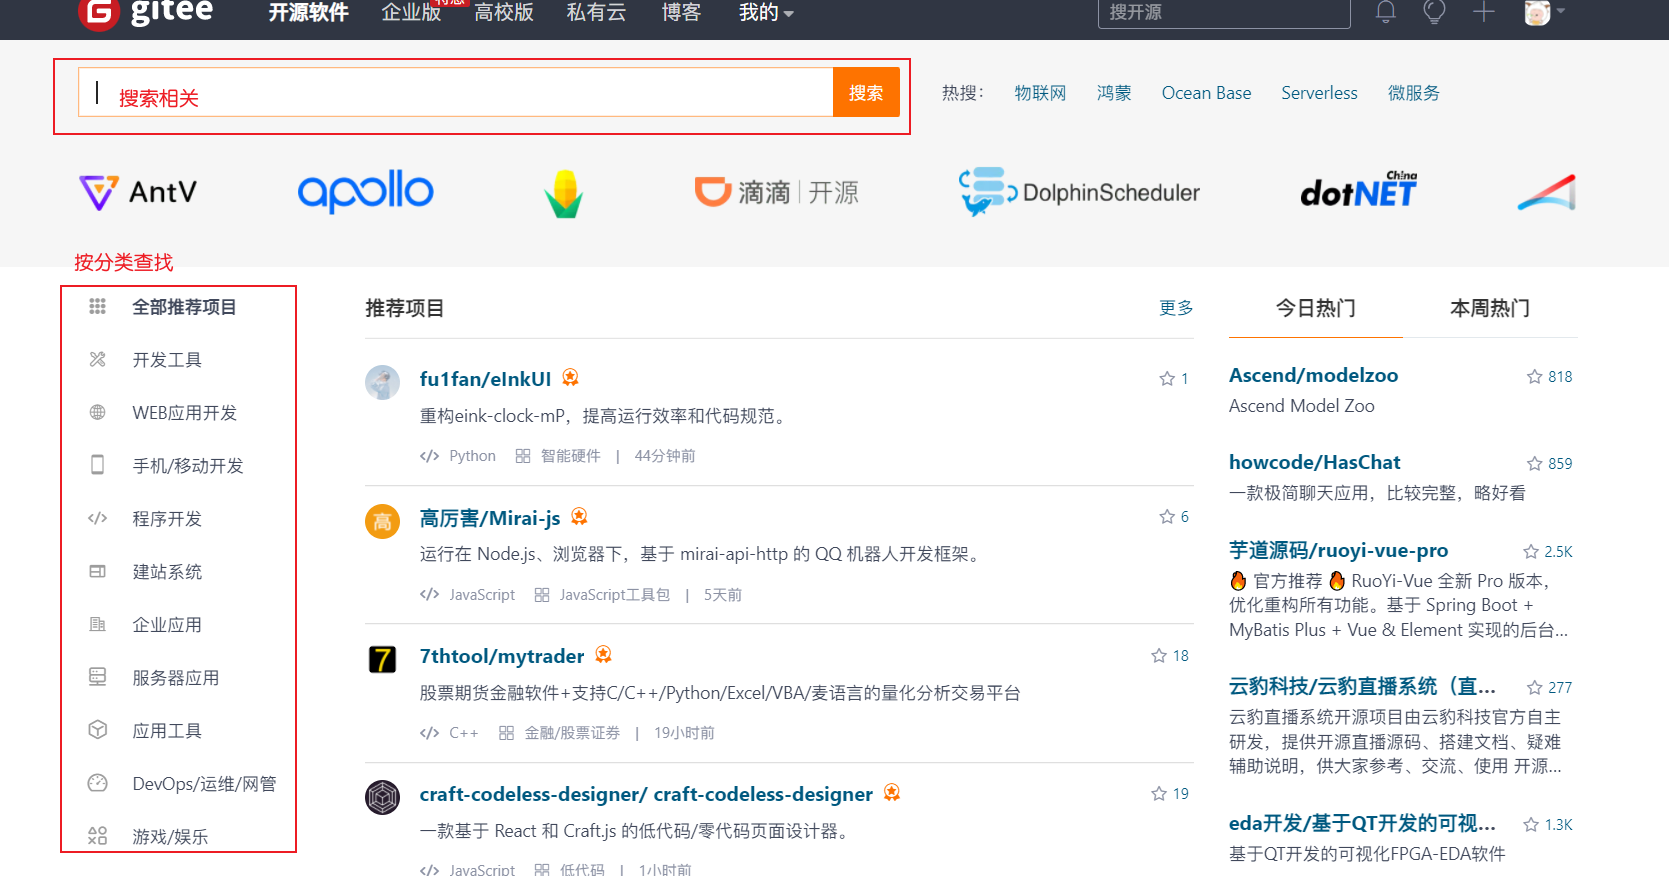This screenshot has width=1669, height=876.
Task: Click the corn-shaped project logo
Action: 564,193
